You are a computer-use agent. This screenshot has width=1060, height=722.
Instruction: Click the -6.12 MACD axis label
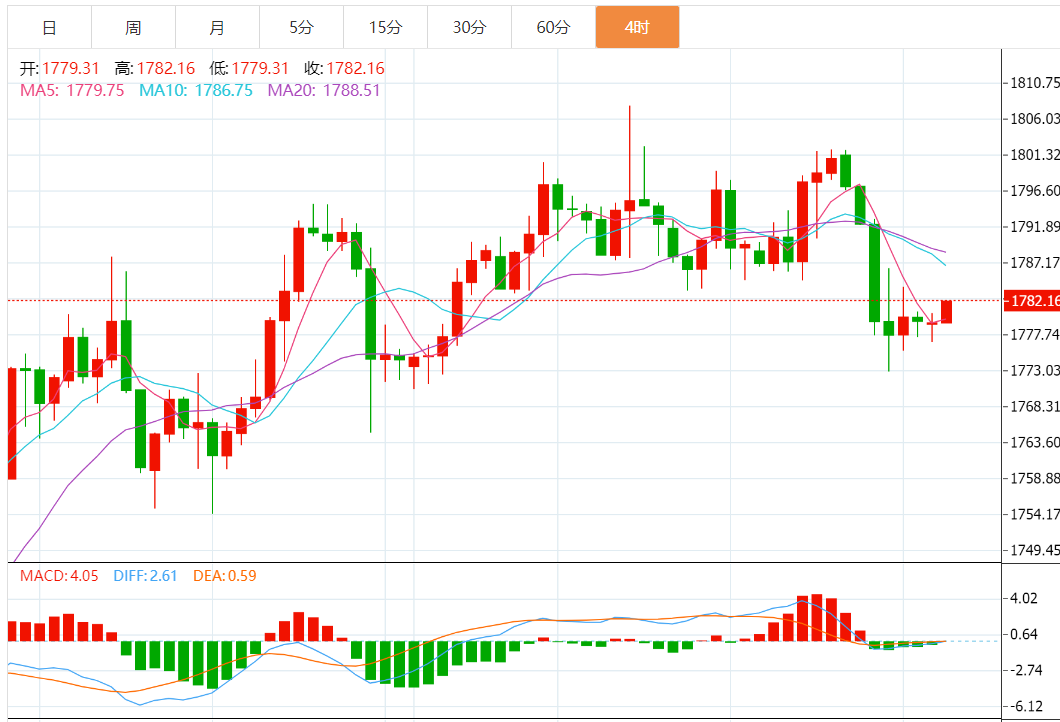(1026, 706)
